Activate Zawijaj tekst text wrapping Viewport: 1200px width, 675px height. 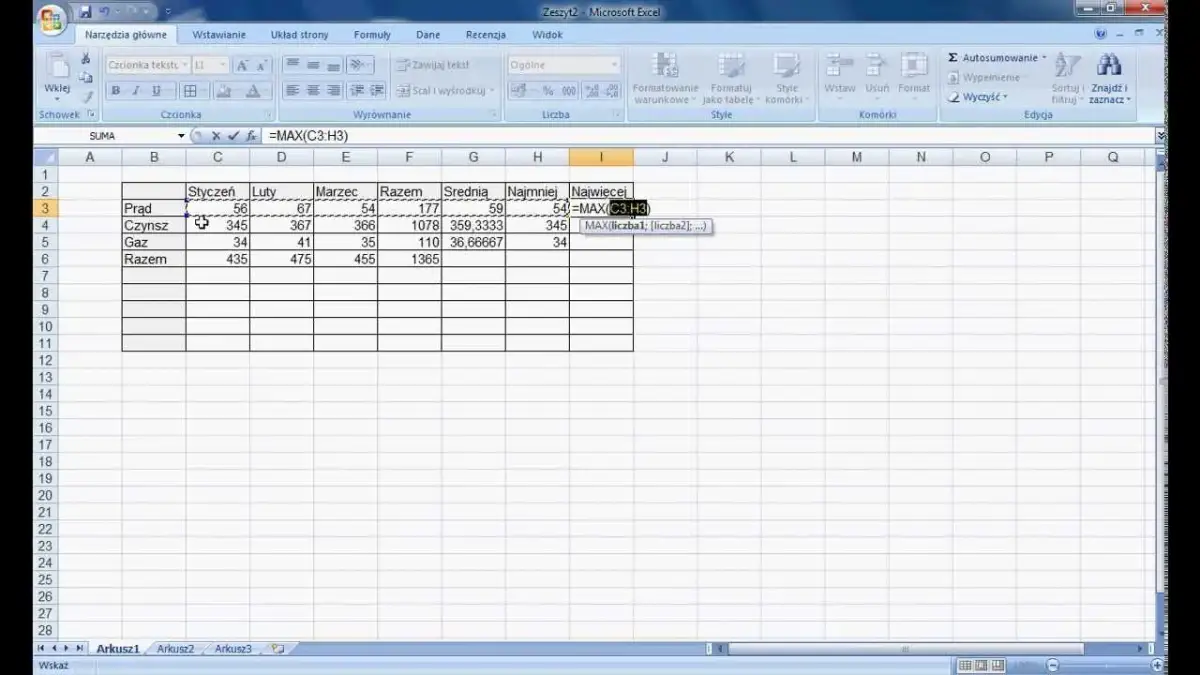[434, 64]
